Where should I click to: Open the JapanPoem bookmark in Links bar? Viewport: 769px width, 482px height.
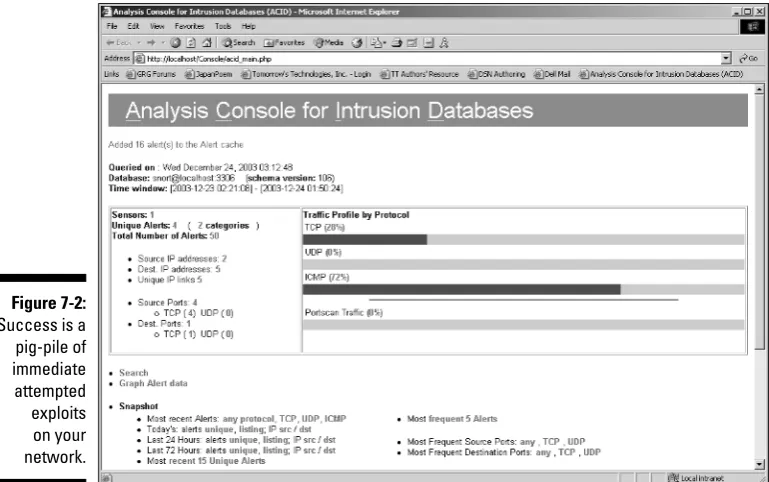(208, 74)
